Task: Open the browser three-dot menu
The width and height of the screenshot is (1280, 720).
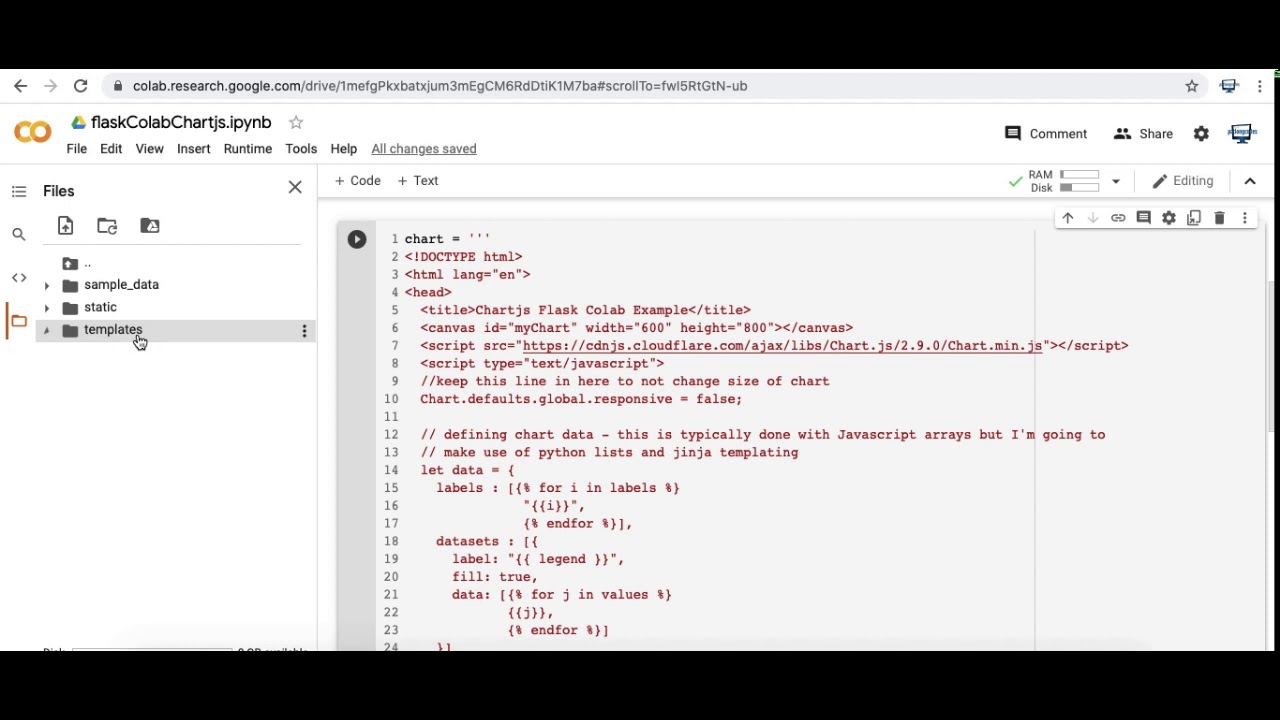Action: [1260, 86]
